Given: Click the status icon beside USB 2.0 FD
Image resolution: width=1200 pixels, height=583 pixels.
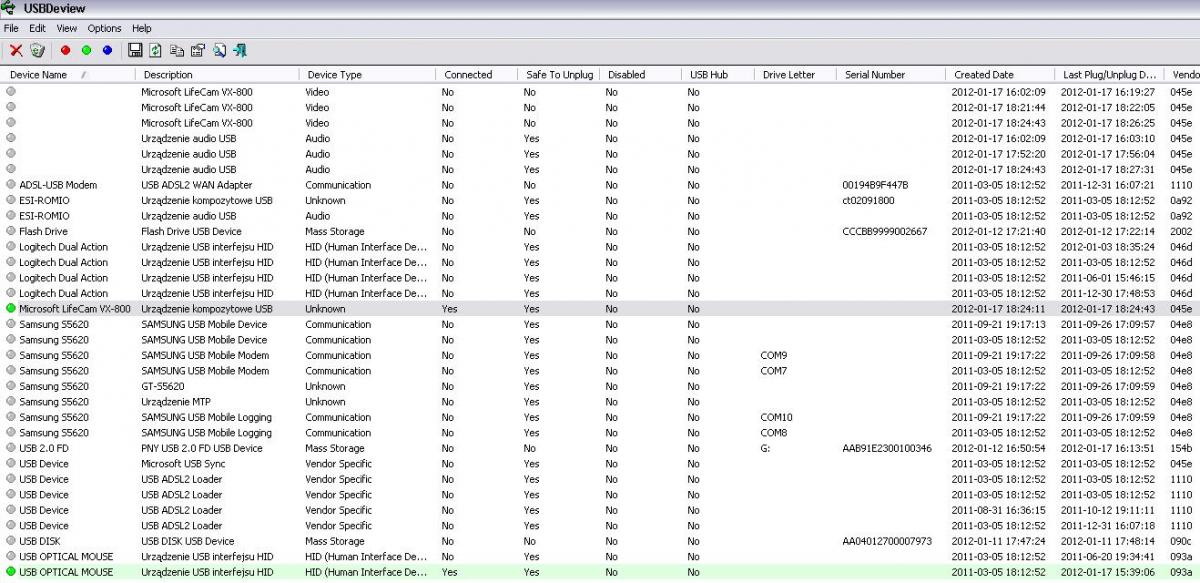Looking at the screenshot, I should 11,448.
